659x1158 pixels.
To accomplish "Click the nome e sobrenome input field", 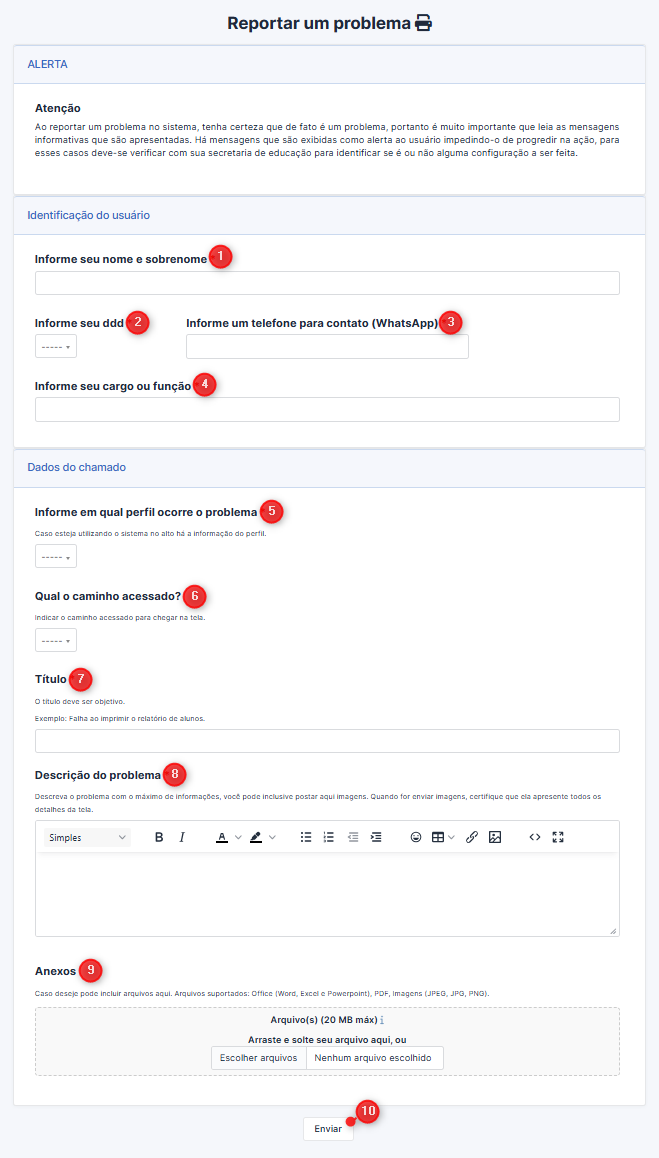I will 327,283.
